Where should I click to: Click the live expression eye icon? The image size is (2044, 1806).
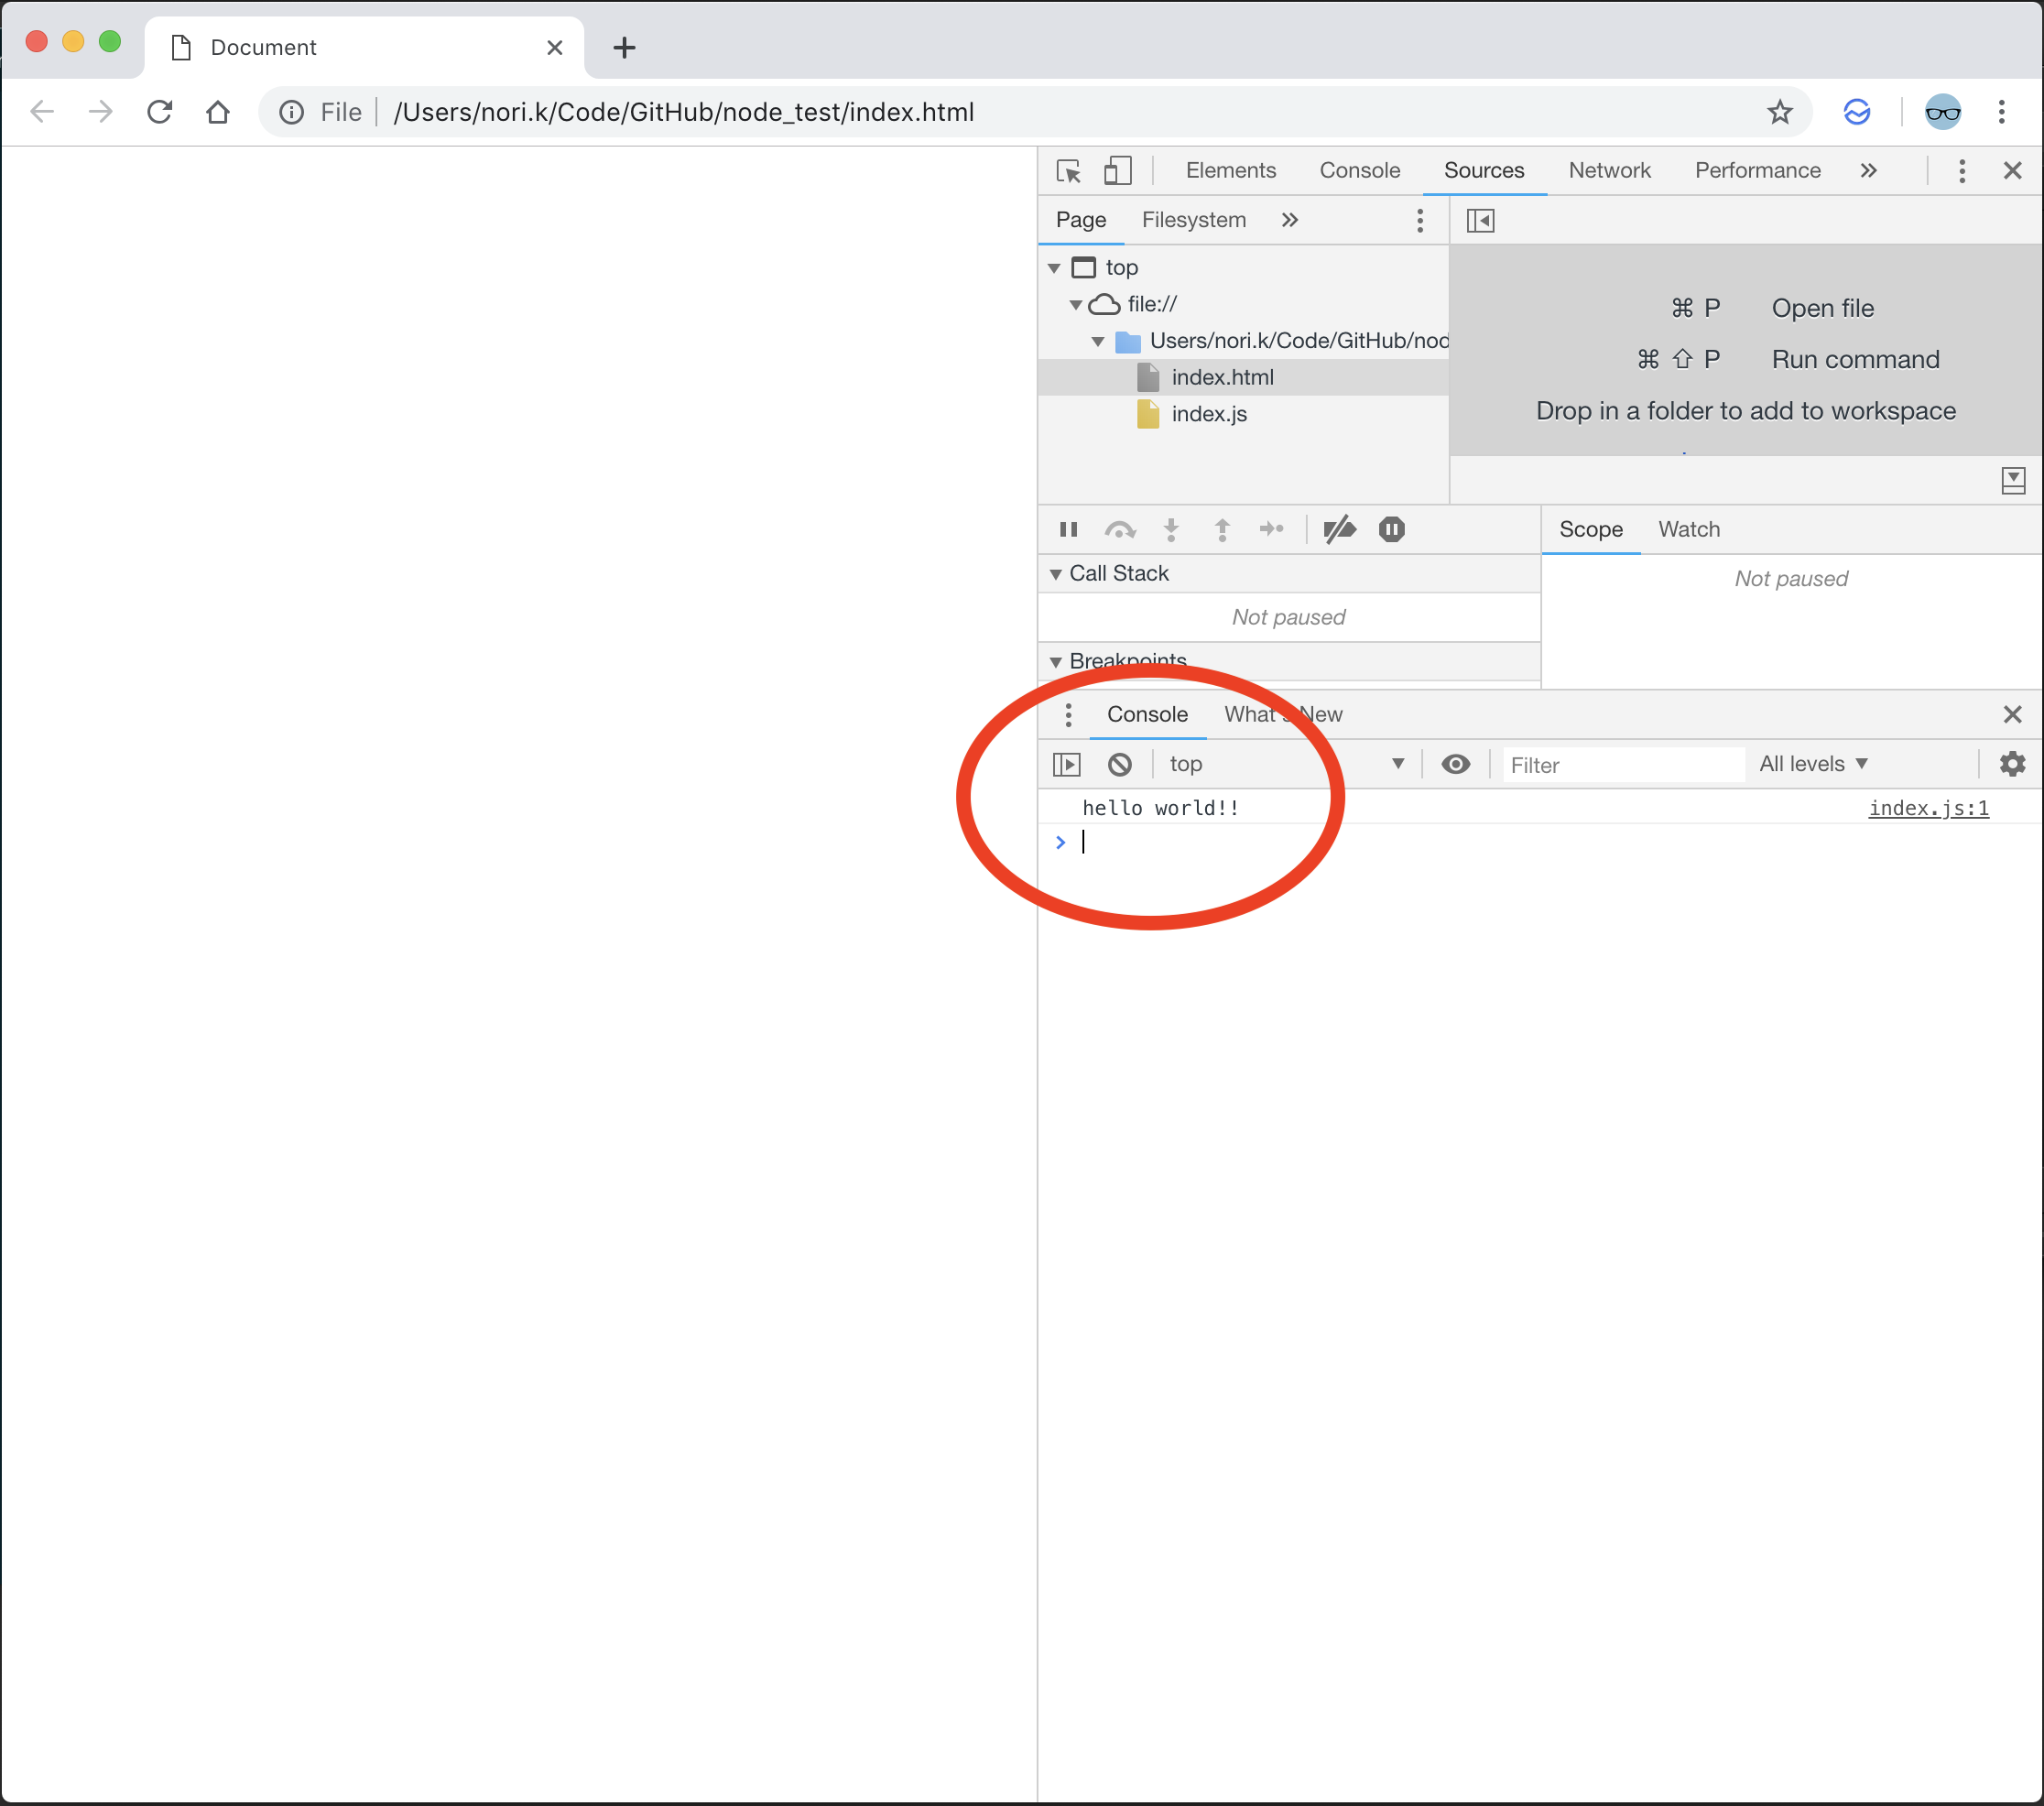1455,765
